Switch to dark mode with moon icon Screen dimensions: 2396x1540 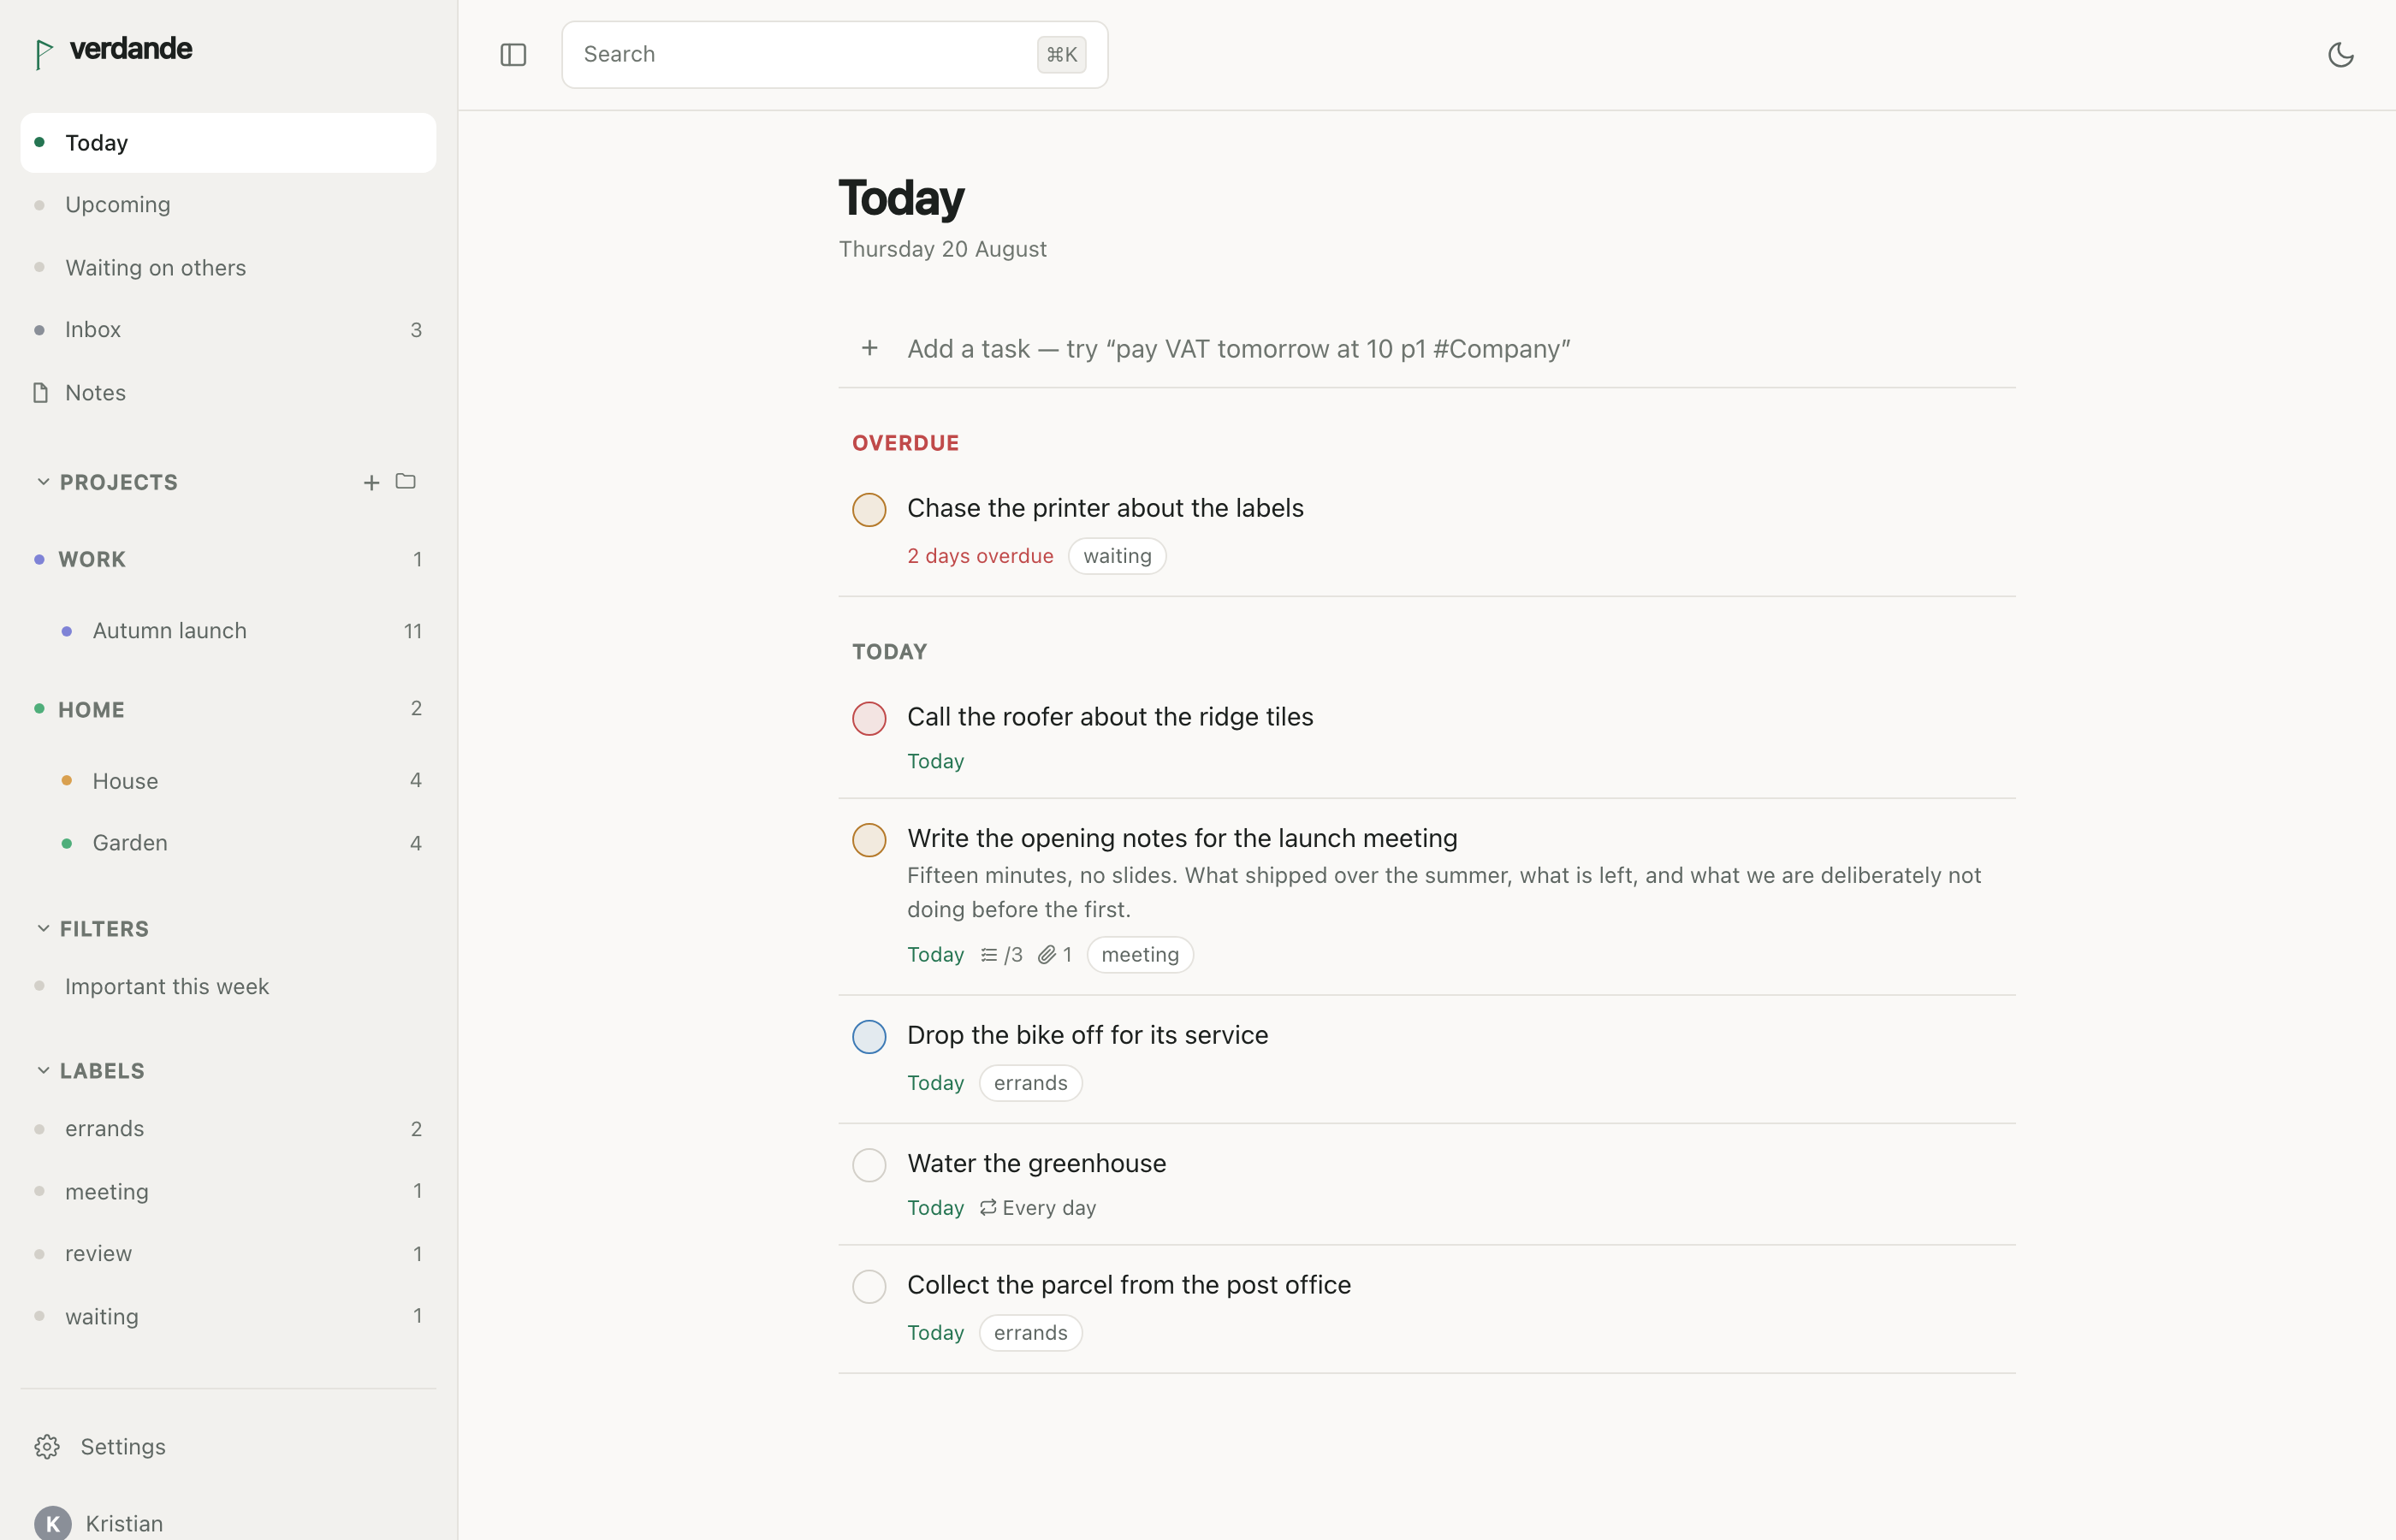click(x=2340, y=55)
